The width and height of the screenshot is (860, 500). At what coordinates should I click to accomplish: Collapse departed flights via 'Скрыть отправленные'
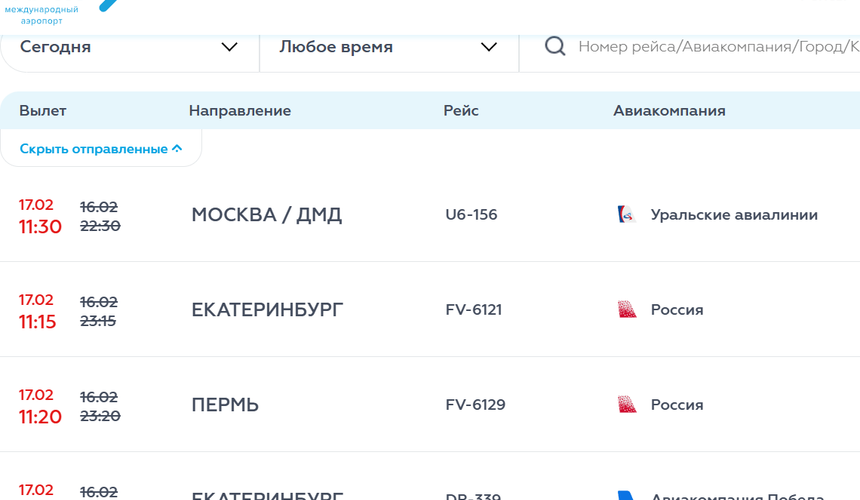(x=101, y=149)
